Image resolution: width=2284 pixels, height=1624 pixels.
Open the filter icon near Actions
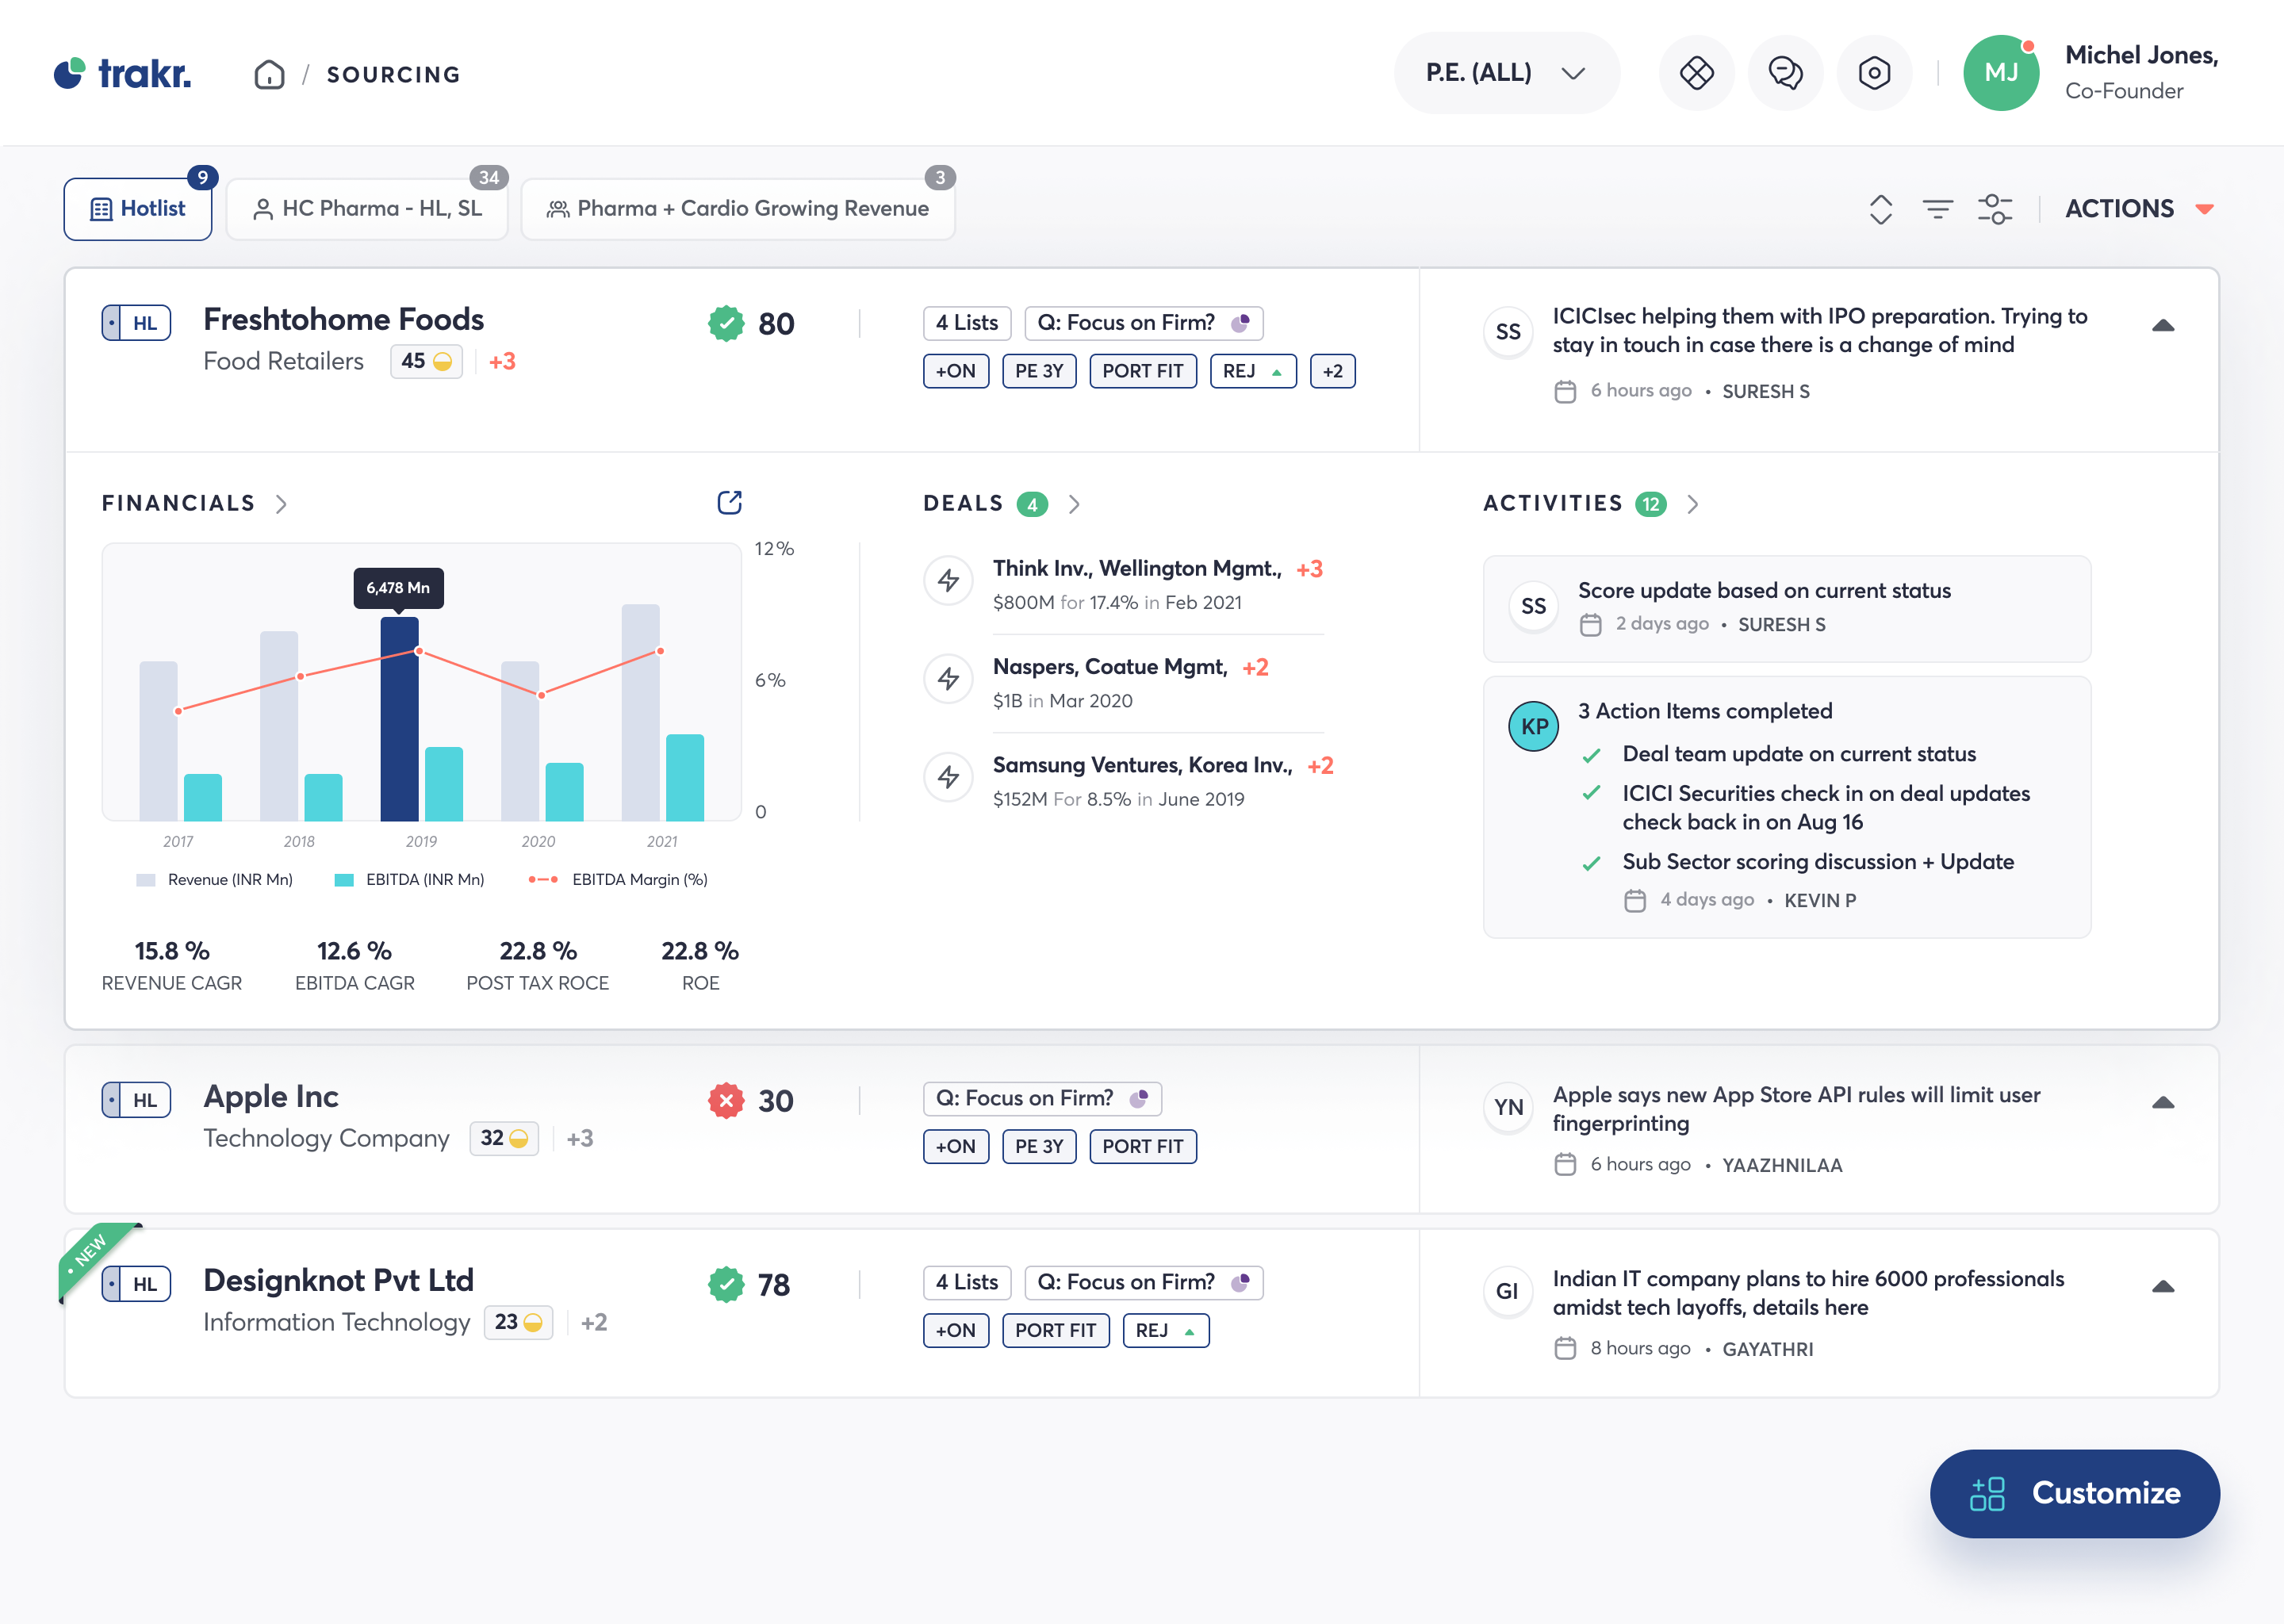pos(1938,209)
